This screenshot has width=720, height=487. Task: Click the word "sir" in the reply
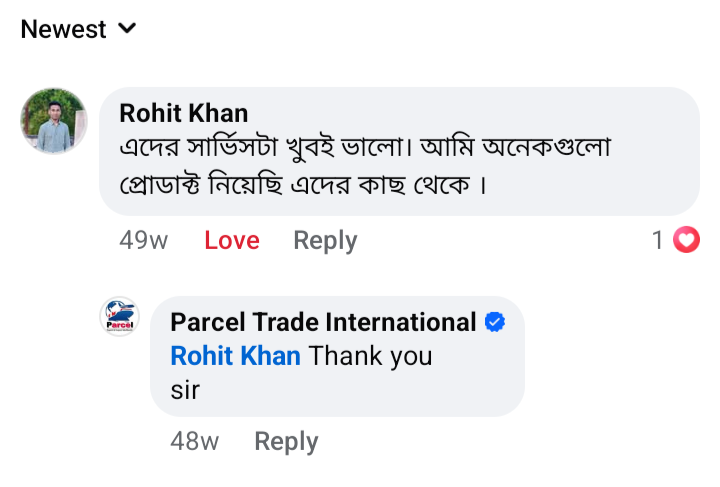pyautogui.click(x=185, y=390)
